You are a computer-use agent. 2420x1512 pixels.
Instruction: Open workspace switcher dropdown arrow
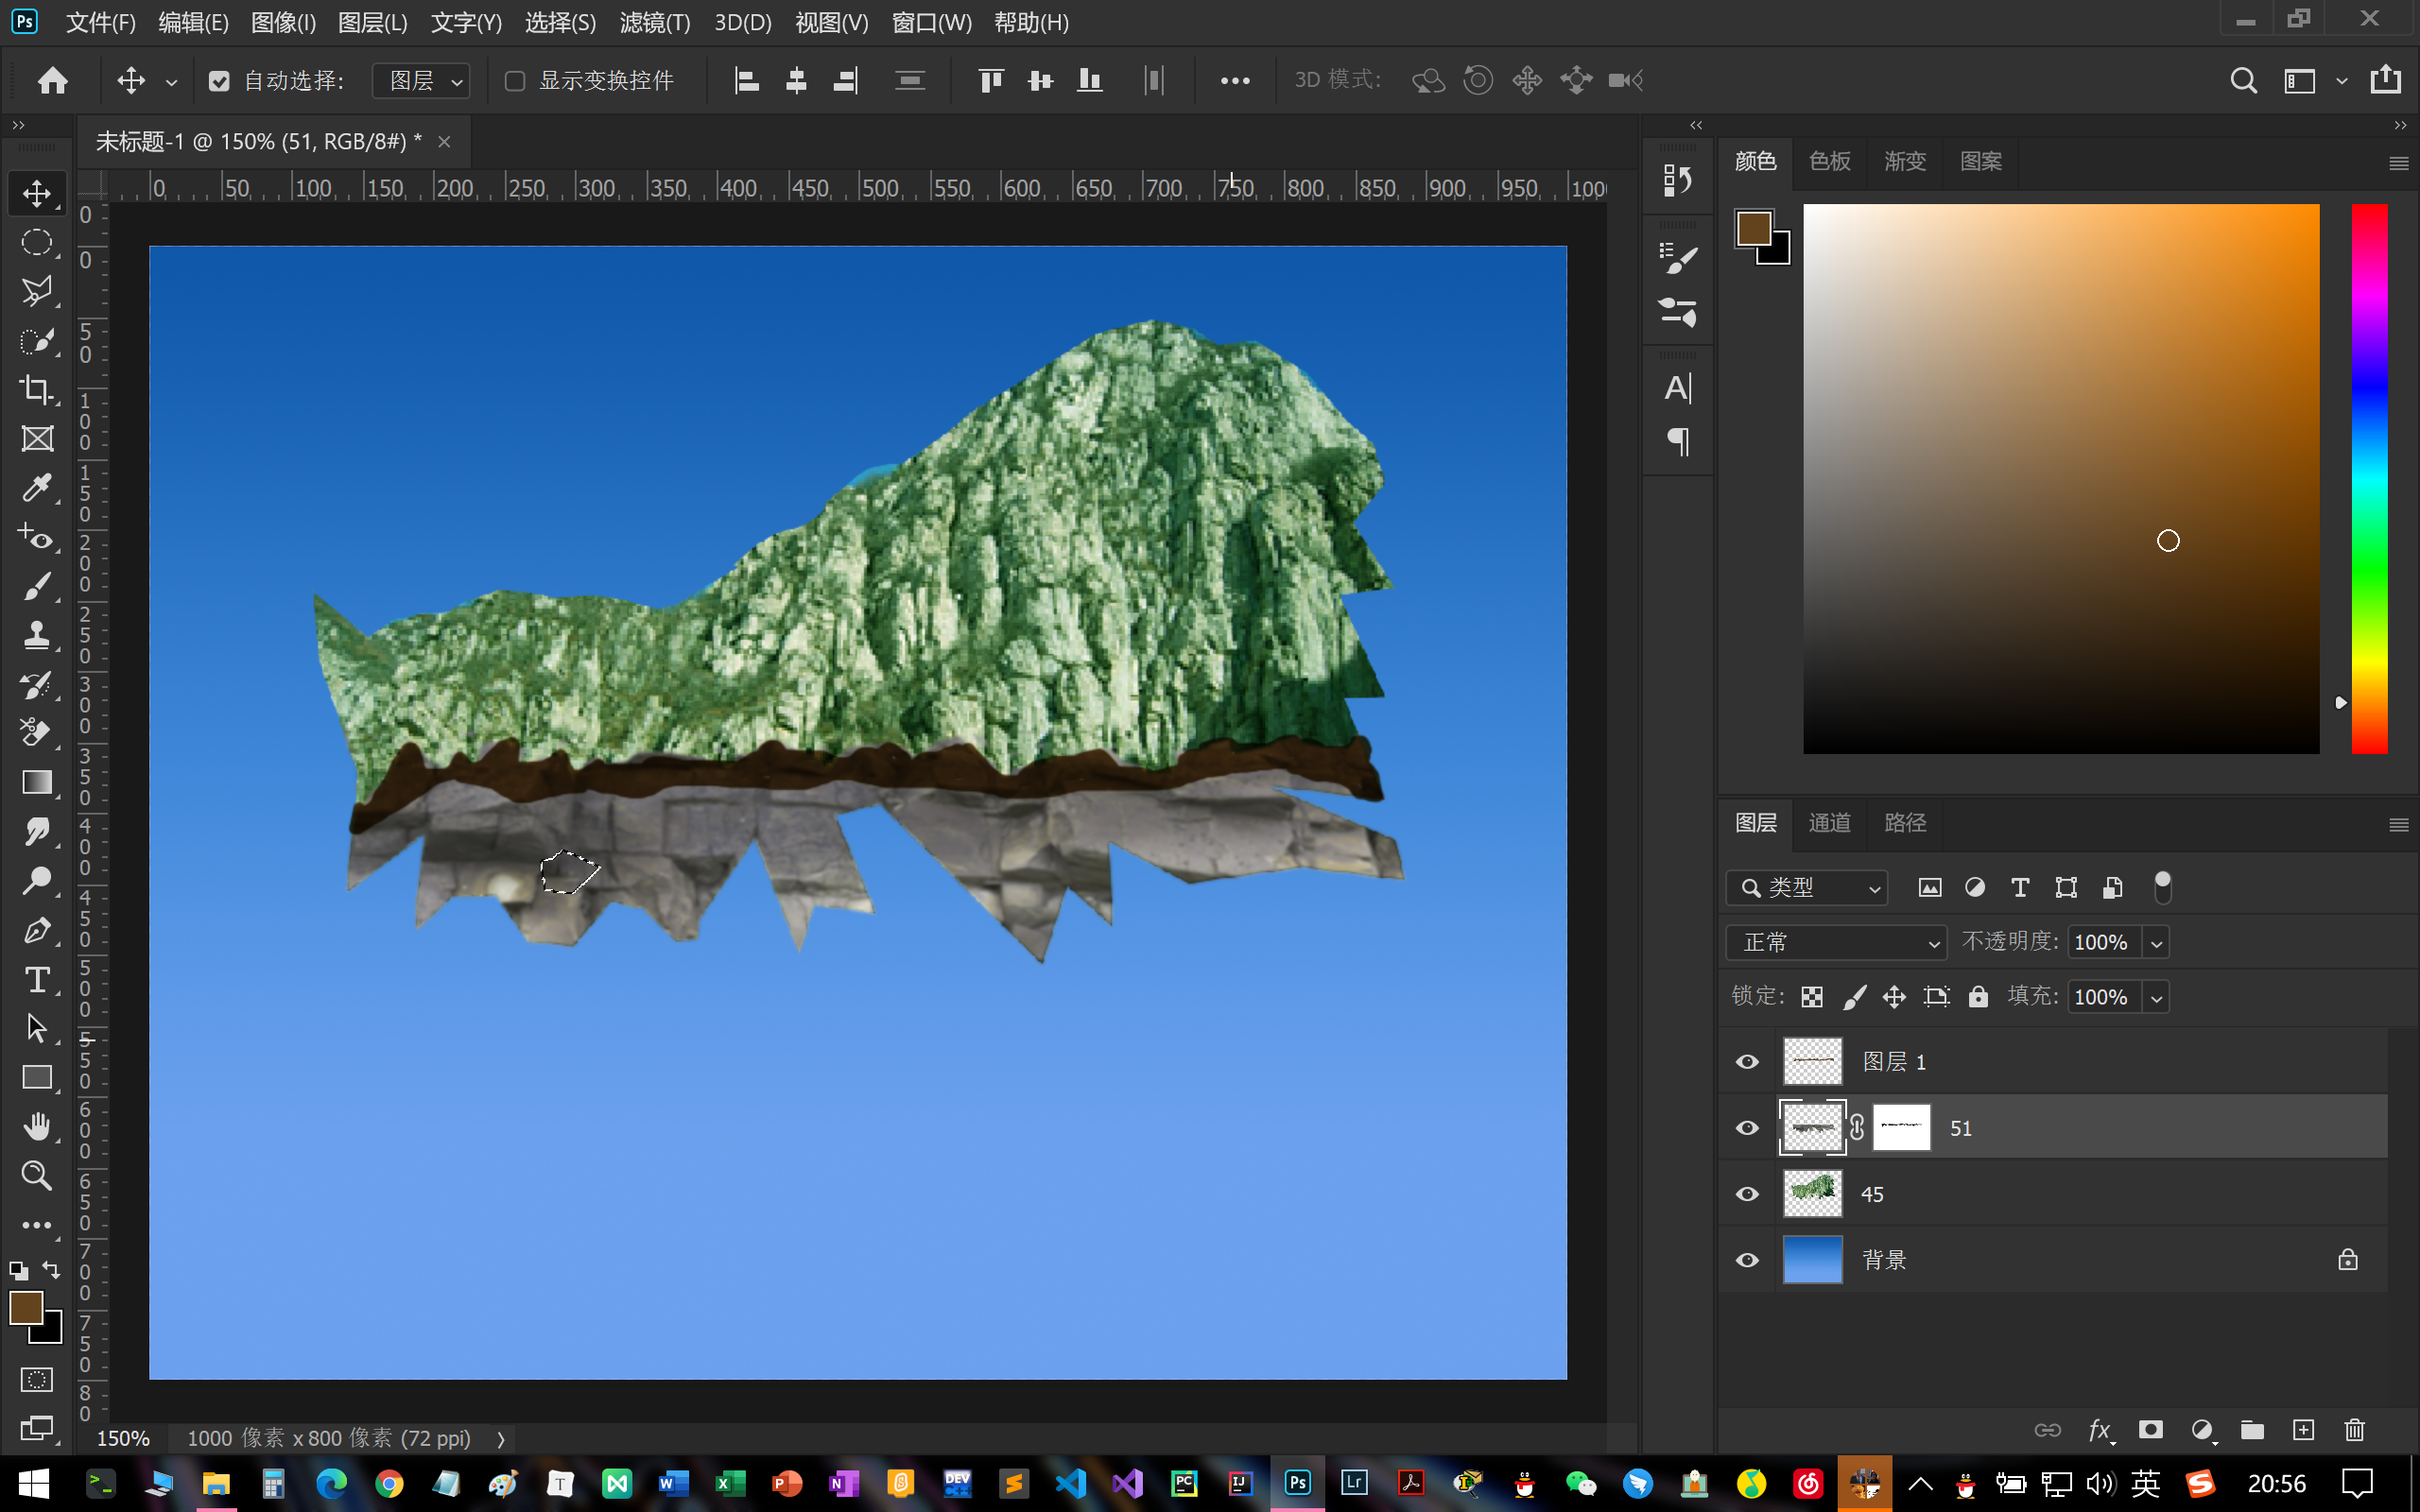[x=2341, y=82]
